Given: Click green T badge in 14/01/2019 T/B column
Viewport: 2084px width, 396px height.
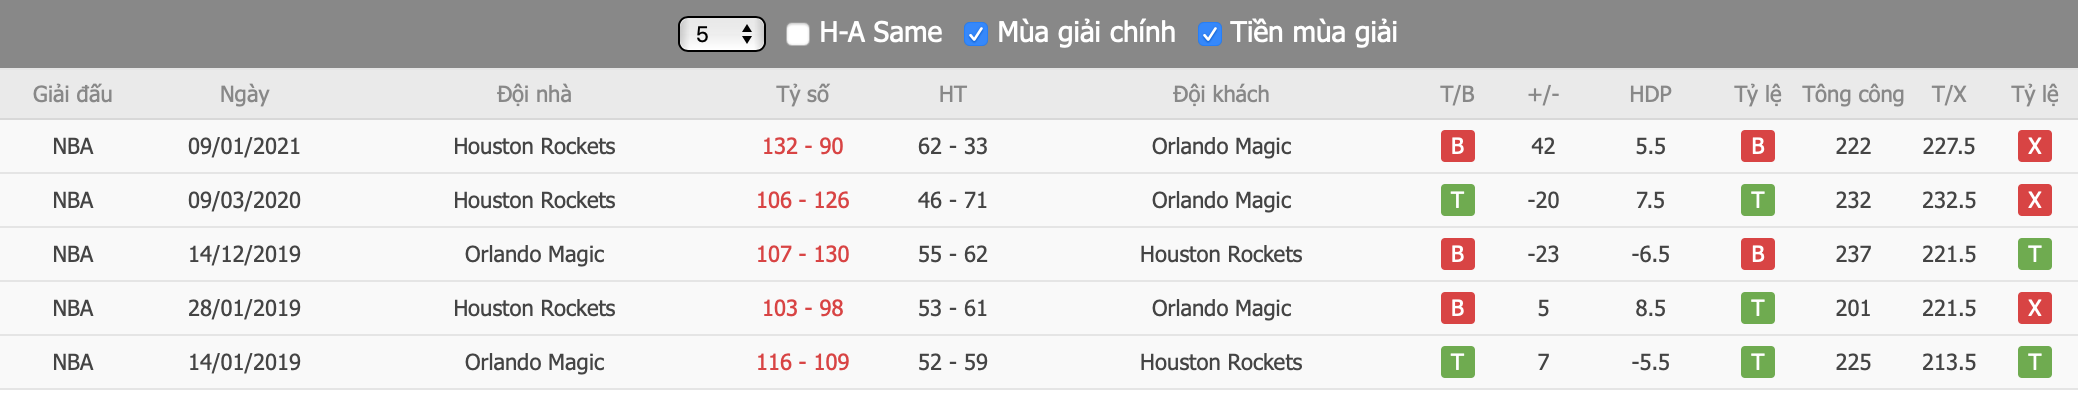Looking at the screenshot, I should pyautogui.click(x=1457, y=362).
